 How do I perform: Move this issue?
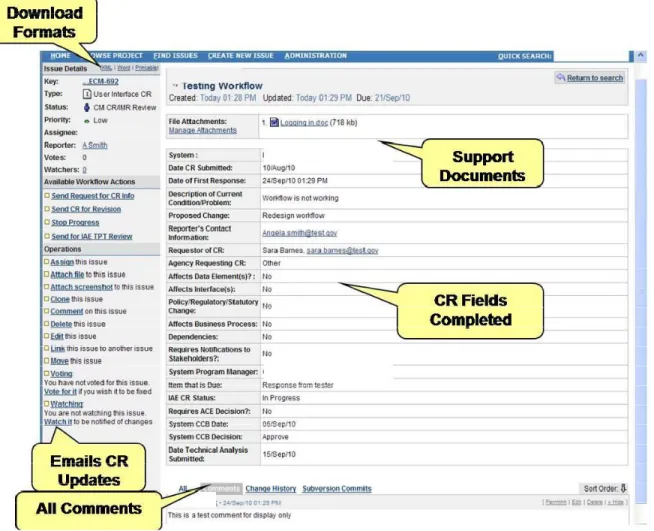(59, 361)
